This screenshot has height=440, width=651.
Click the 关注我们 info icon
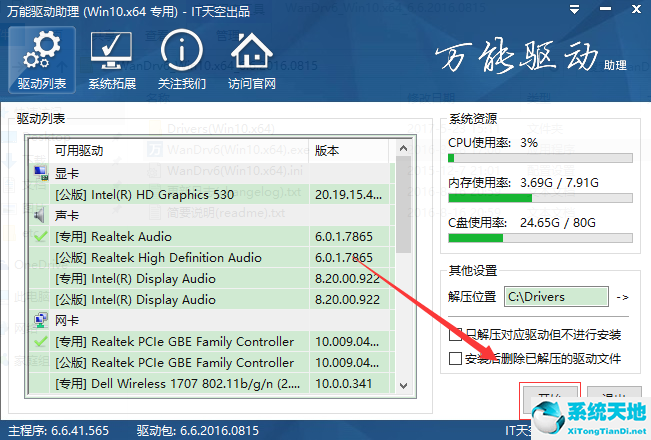pos(182,60)
